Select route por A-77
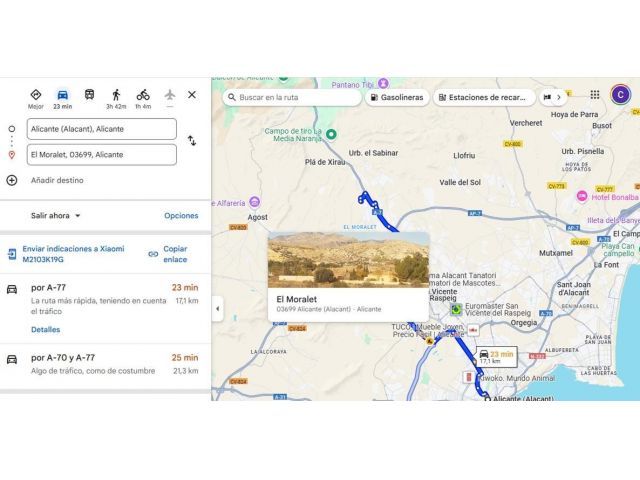Image resolution: width=640 pixels, height=480 pixels. [105, 308]
